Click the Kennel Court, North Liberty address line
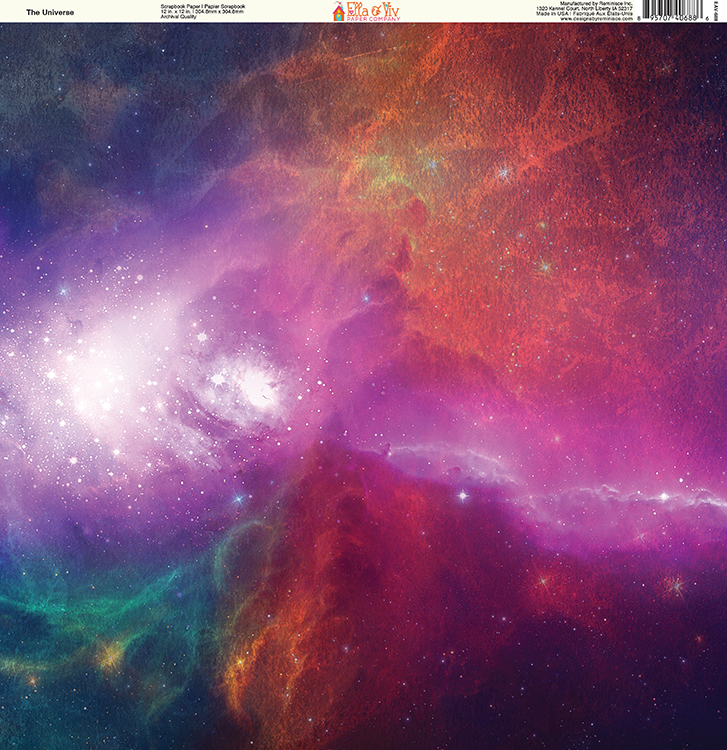The height and width of the screenshot is (750, 727). (584, 9)
